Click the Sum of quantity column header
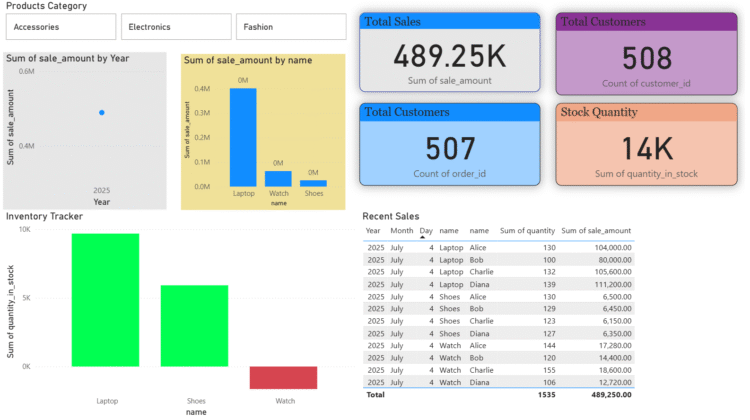This screenshot has height=420, width=750. point(527,231)
